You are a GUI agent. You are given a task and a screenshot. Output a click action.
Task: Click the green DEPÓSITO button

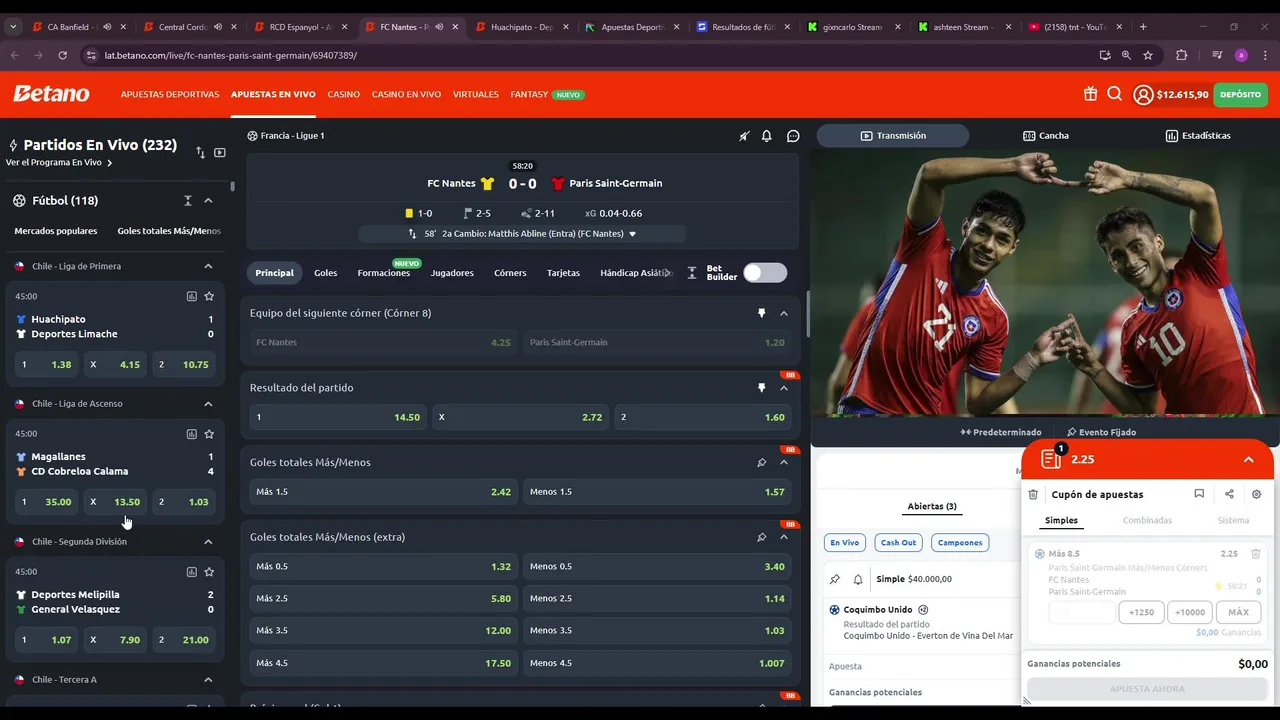pyautogui.click(x=1241, y=95)
